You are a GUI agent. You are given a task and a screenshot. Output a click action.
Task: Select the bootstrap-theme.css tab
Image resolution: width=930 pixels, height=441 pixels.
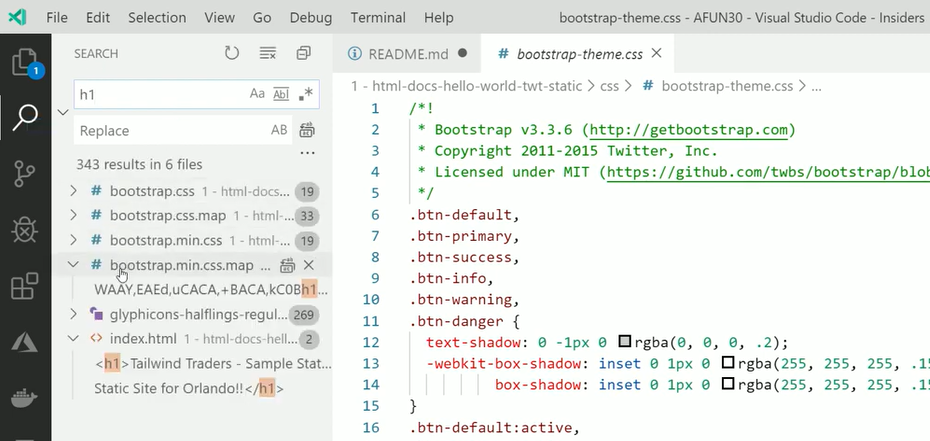[x=579, y=54]
